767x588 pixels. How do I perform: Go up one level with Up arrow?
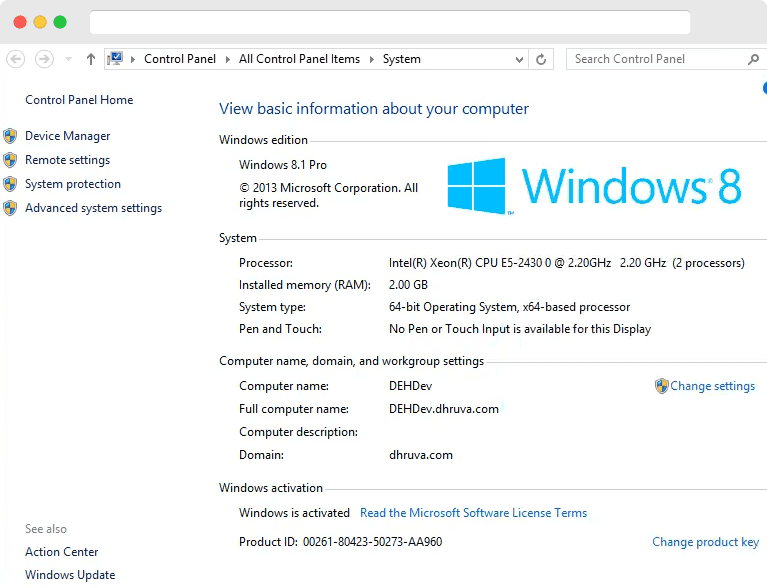click(90, 59)
